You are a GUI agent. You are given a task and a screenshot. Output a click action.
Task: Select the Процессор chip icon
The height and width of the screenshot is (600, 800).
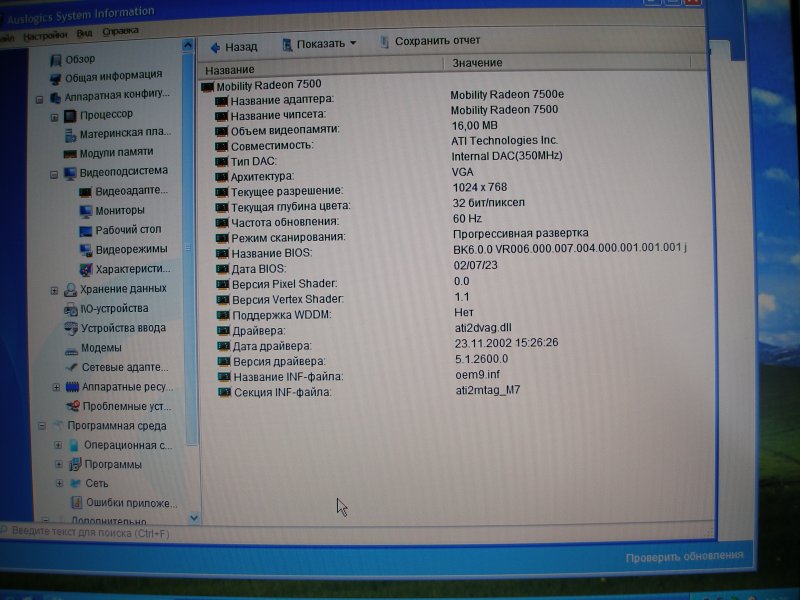(x=70, y=115)
